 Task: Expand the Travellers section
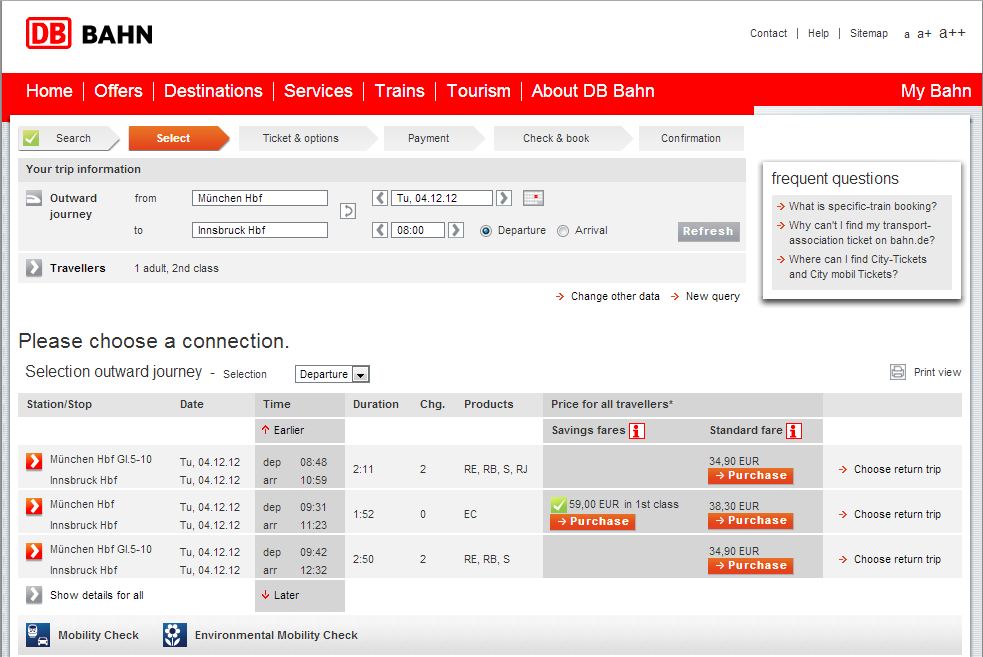click(x=34, y=268)
